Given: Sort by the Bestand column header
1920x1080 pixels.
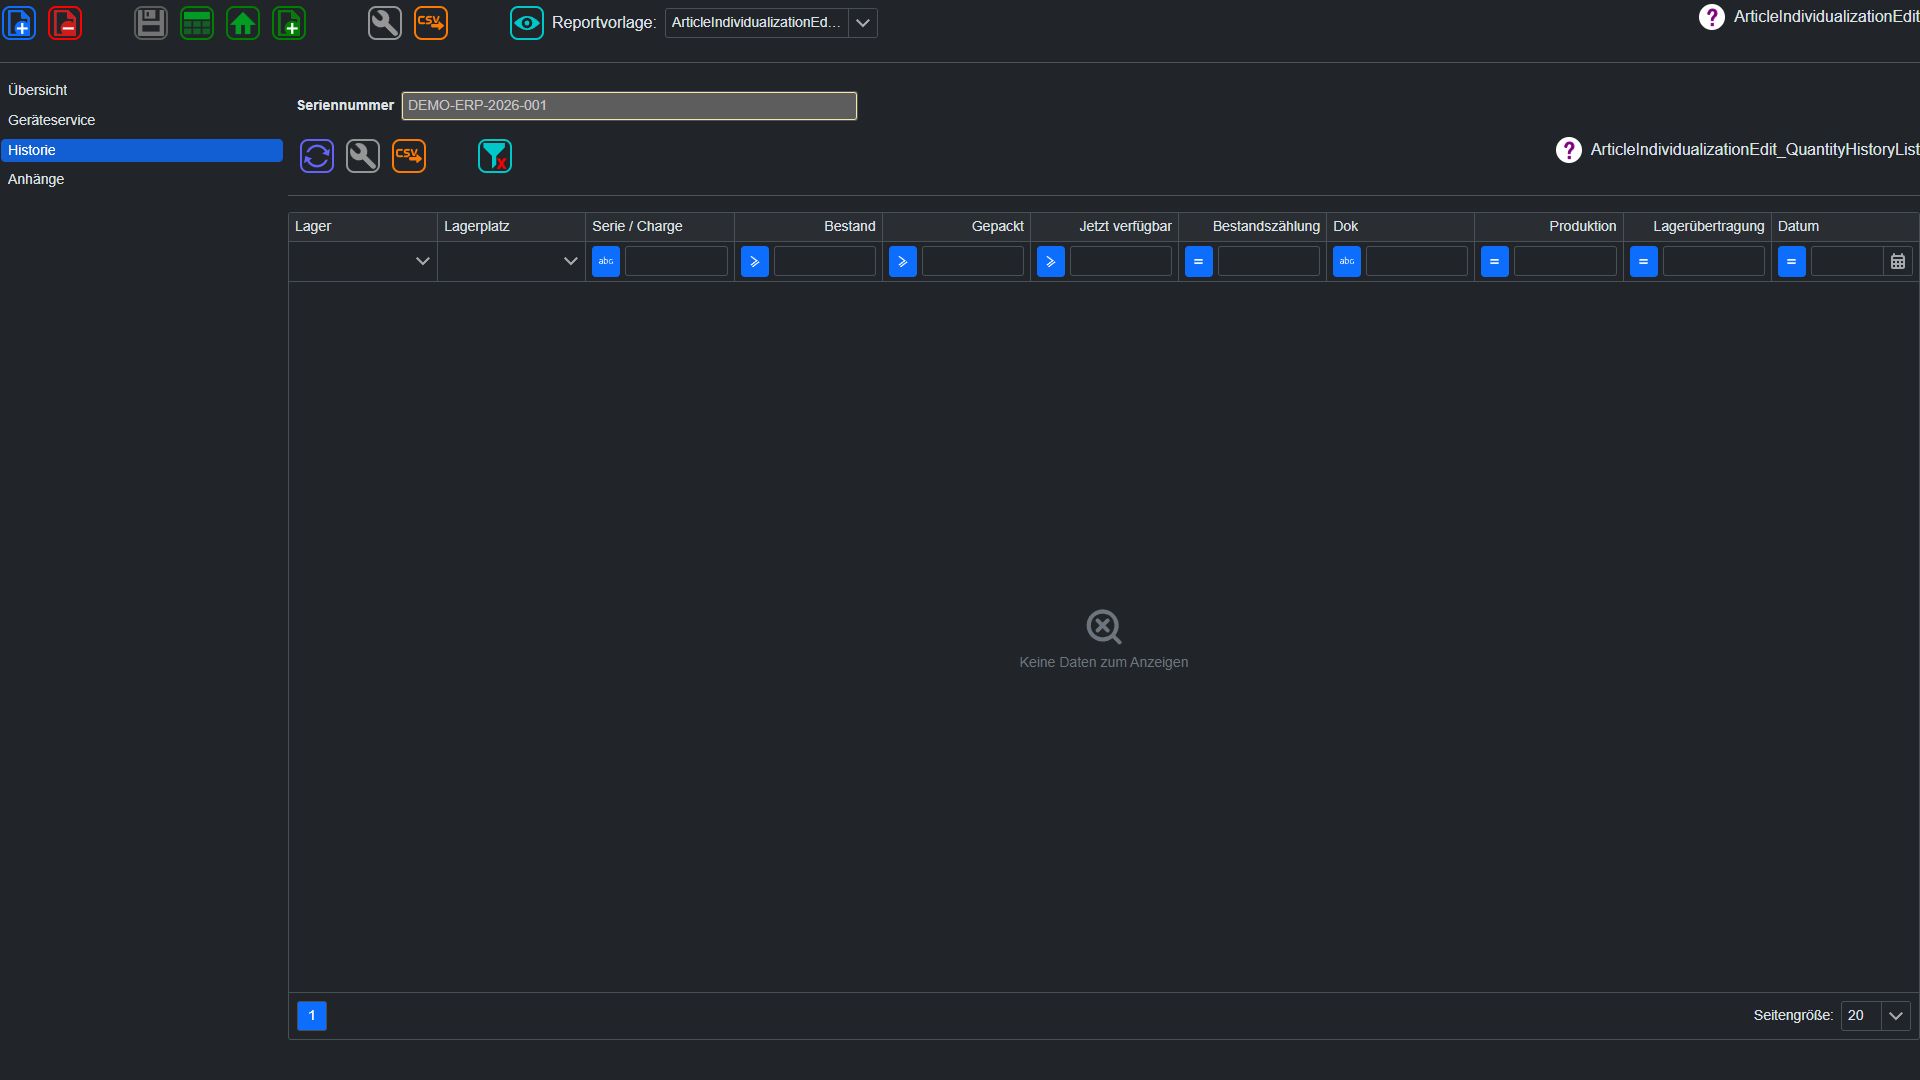Looking at the screenshot, I should 808,226.
